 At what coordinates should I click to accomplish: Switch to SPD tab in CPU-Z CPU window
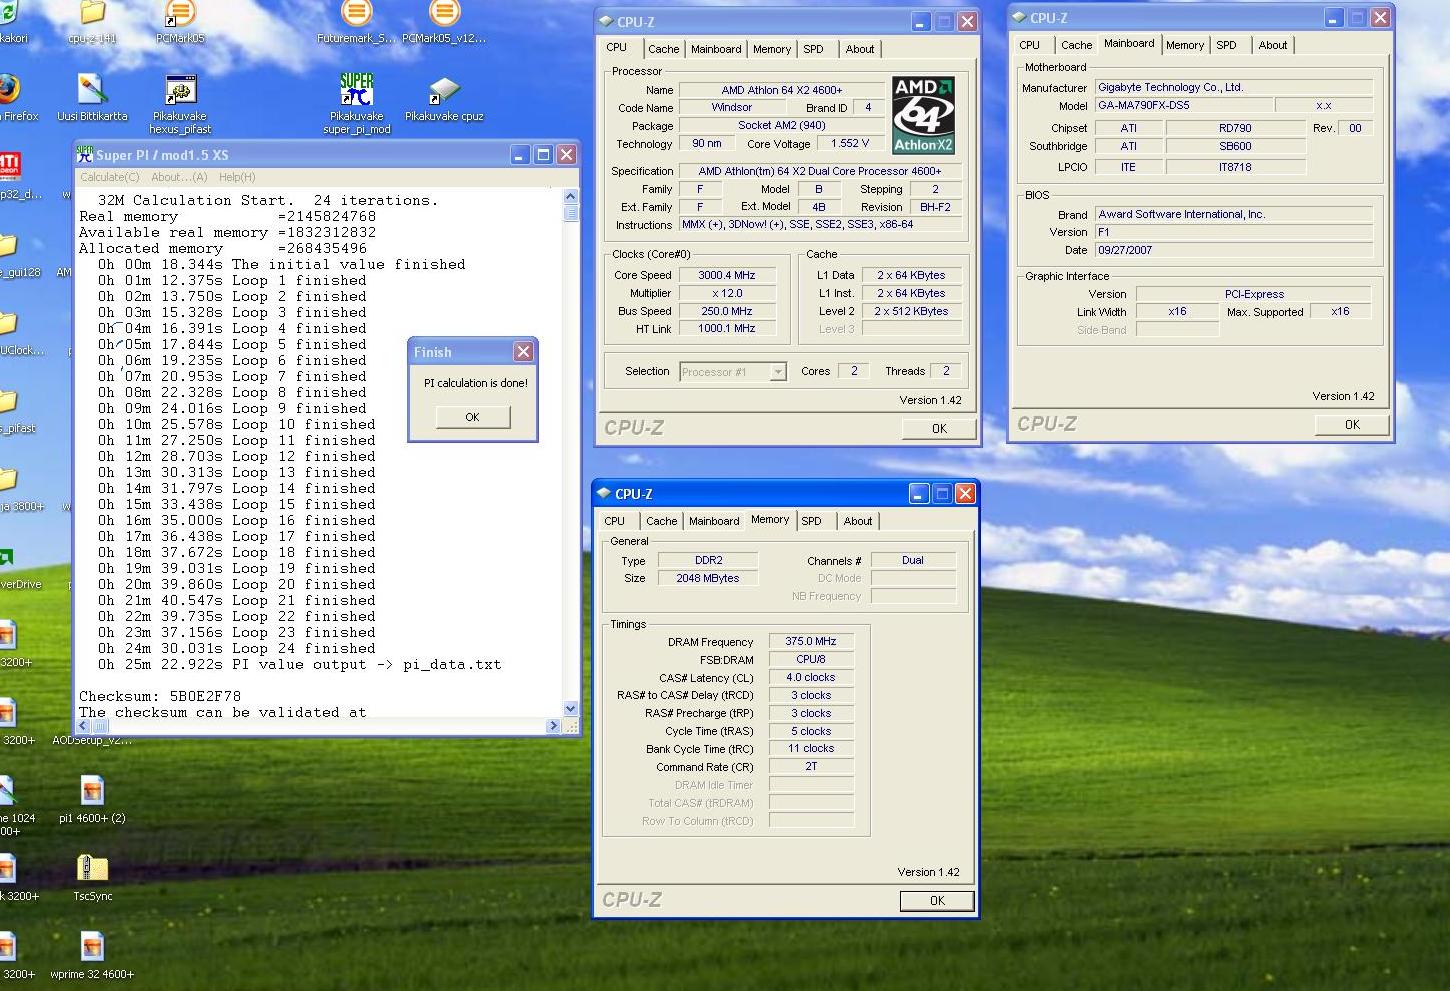pyautogui.click(x=814, y=49)
